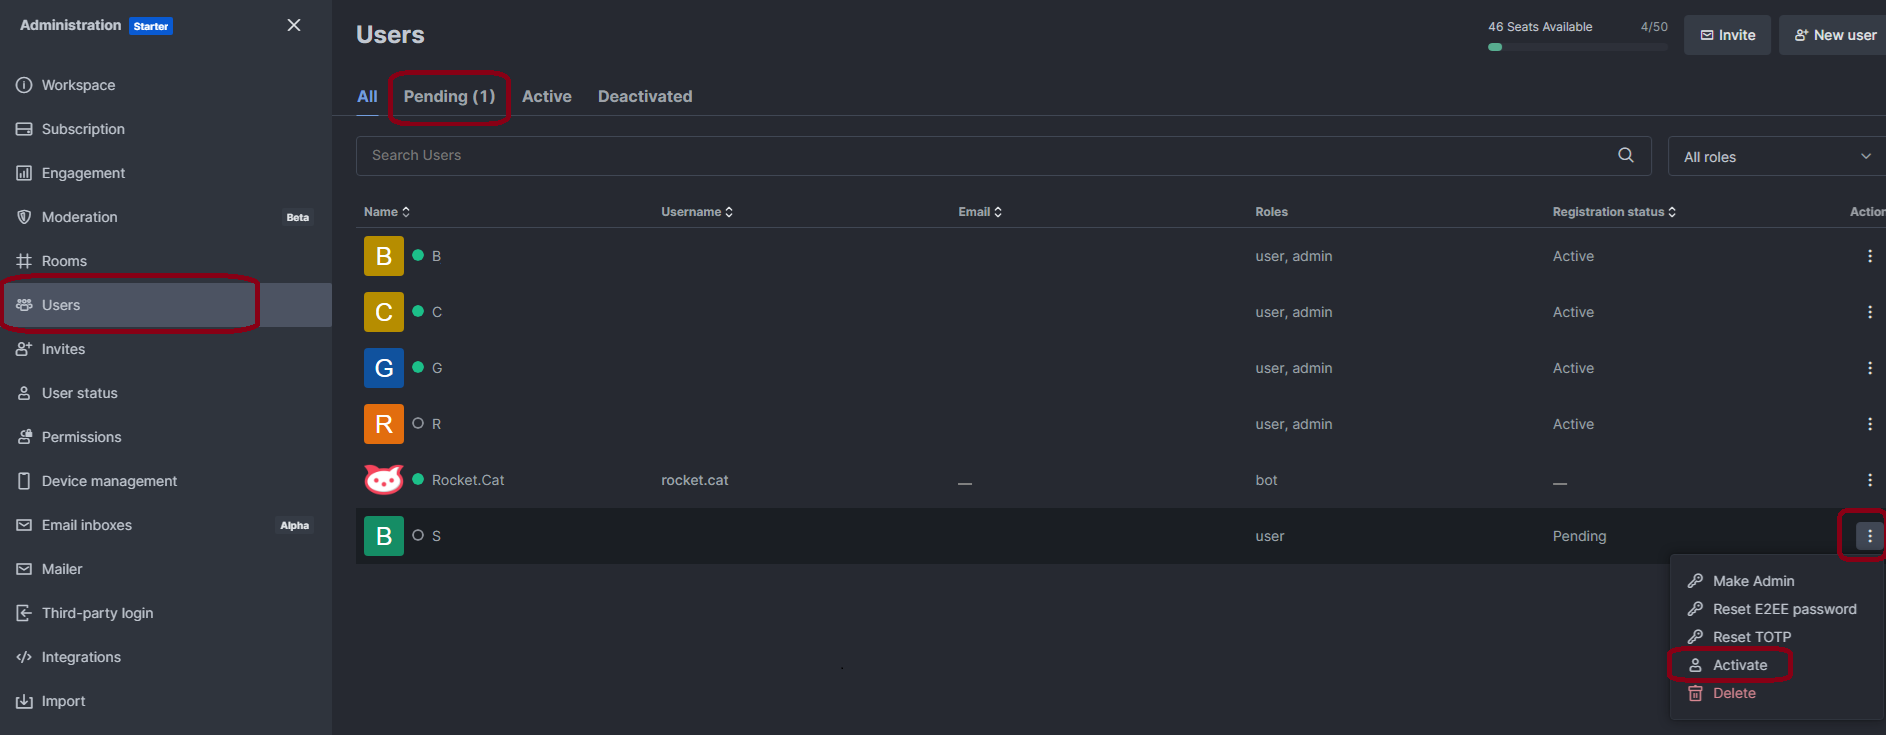Screen dimensions: 1886x735
Task: Open the Workspace admin section
Action: [x=78, y=85]
